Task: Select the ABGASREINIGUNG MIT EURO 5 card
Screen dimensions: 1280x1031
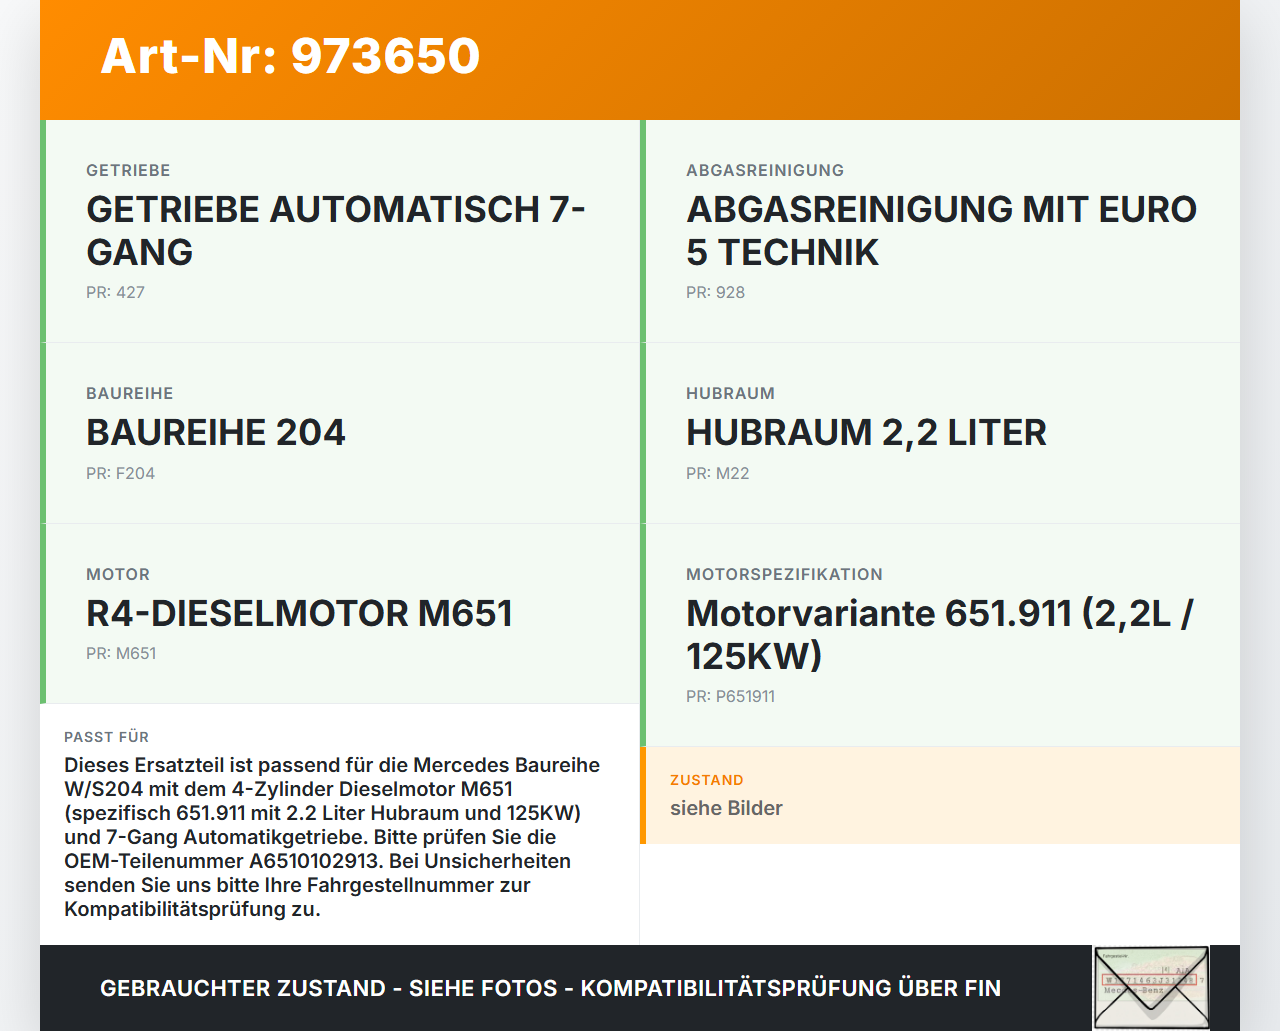Action: point(940,230)
